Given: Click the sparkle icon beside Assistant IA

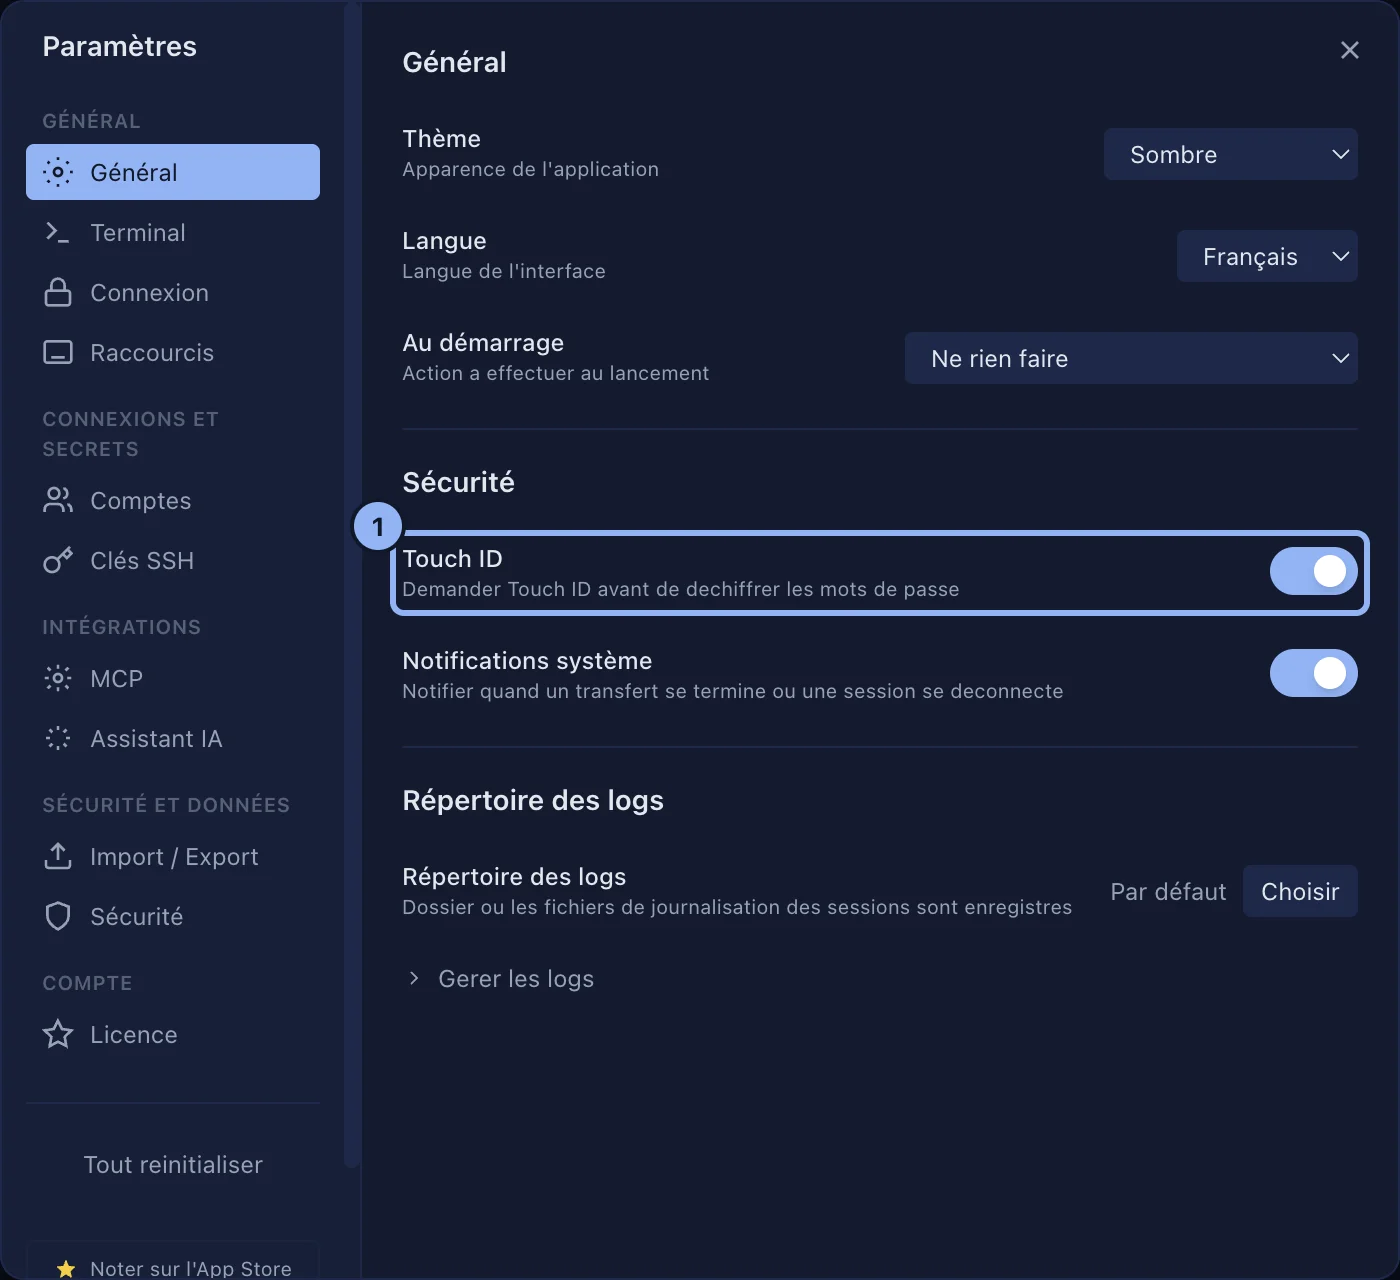Looking at the screenshot, I should click(58, 738).
